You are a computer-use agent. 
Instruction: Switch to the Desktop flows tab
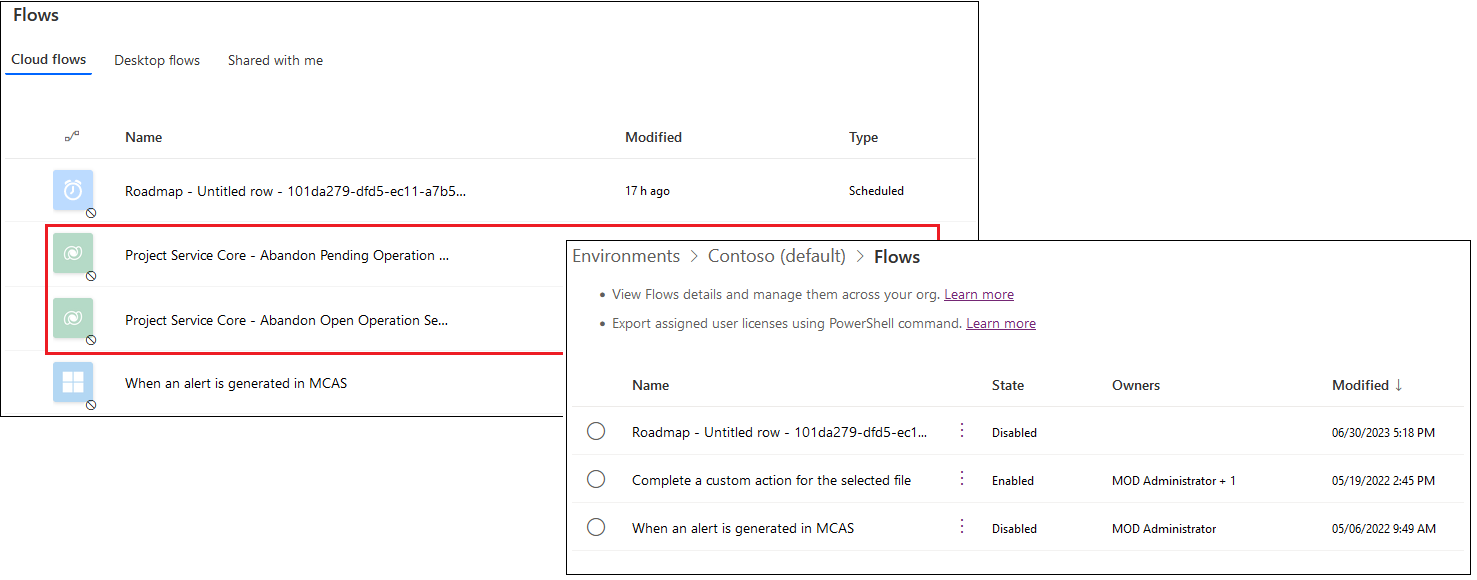coord(157,61)
